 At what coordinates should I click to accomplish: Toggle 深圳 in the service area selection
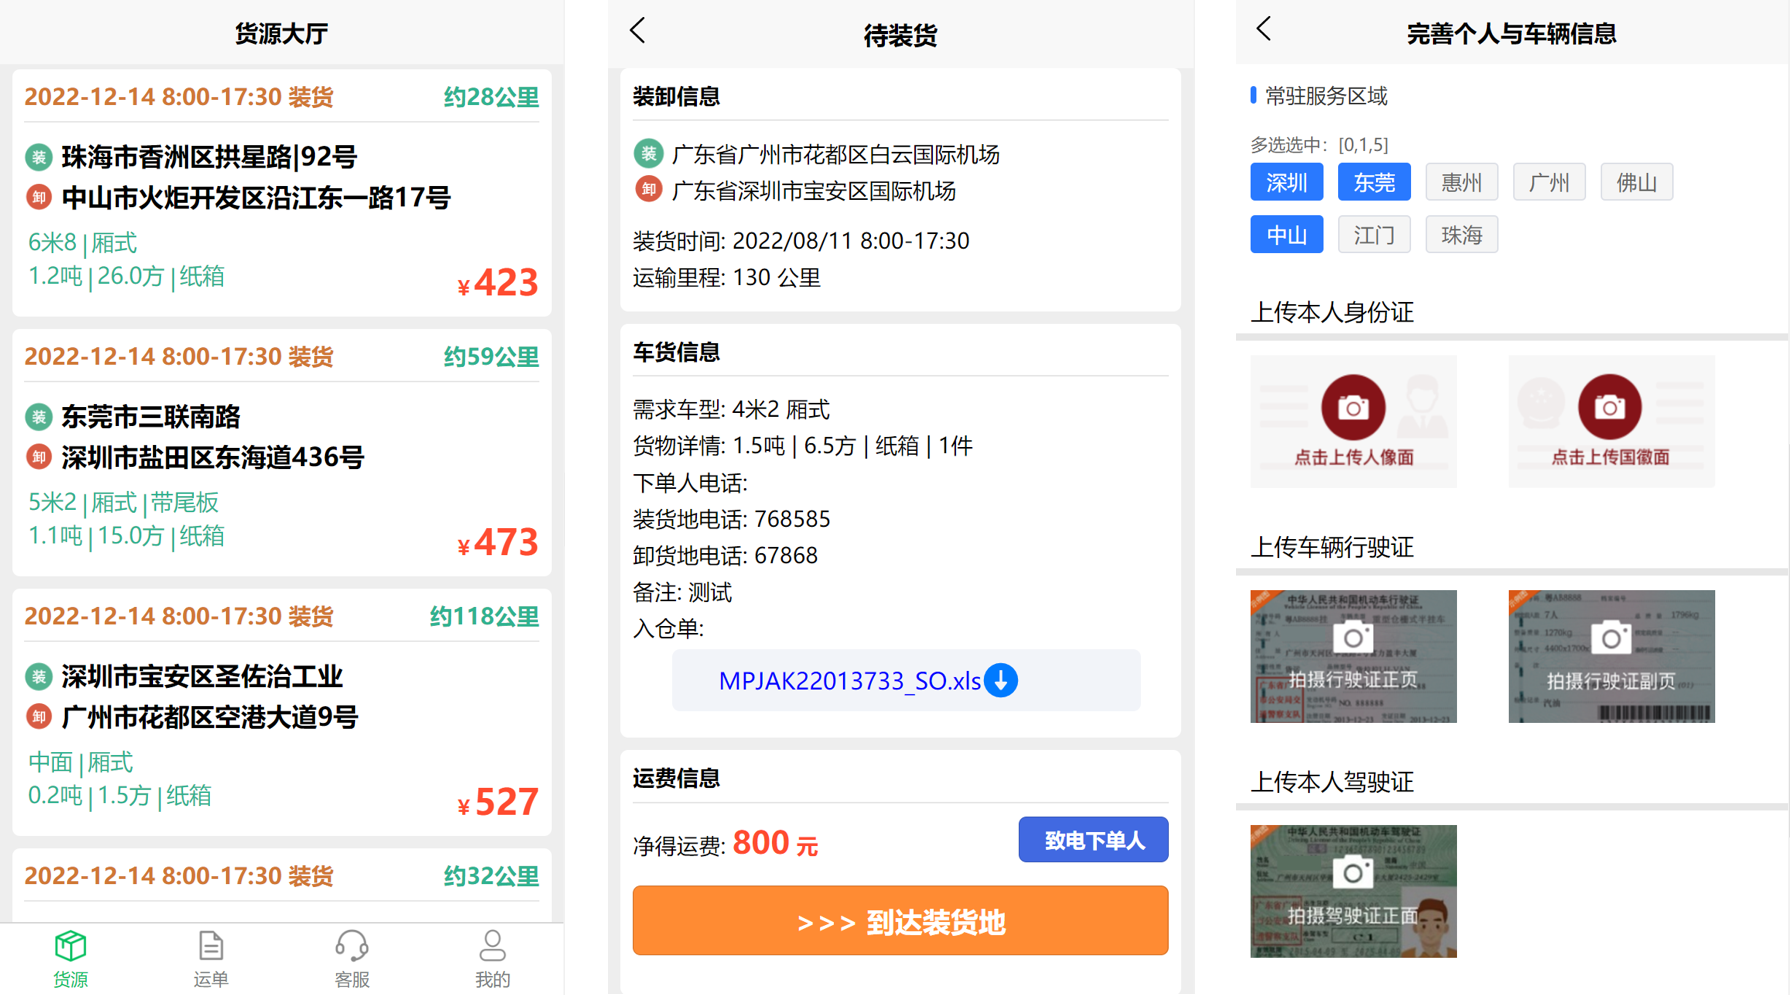pos(1287,182)
